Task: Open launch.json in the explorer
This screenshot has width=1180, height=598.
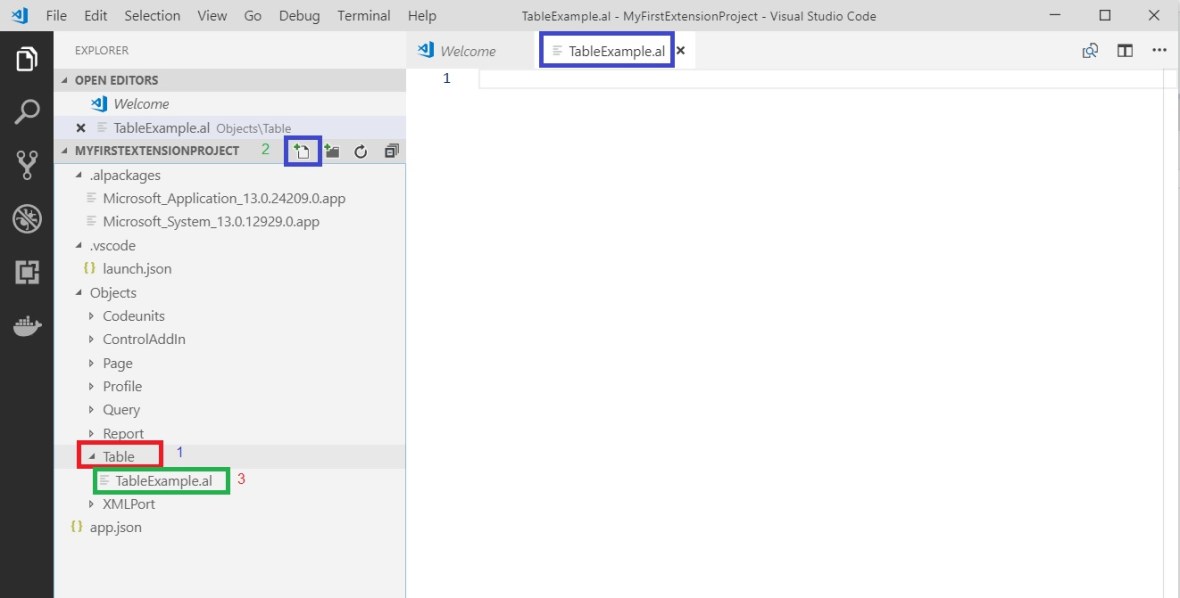Action: click(x=136, y=269)
